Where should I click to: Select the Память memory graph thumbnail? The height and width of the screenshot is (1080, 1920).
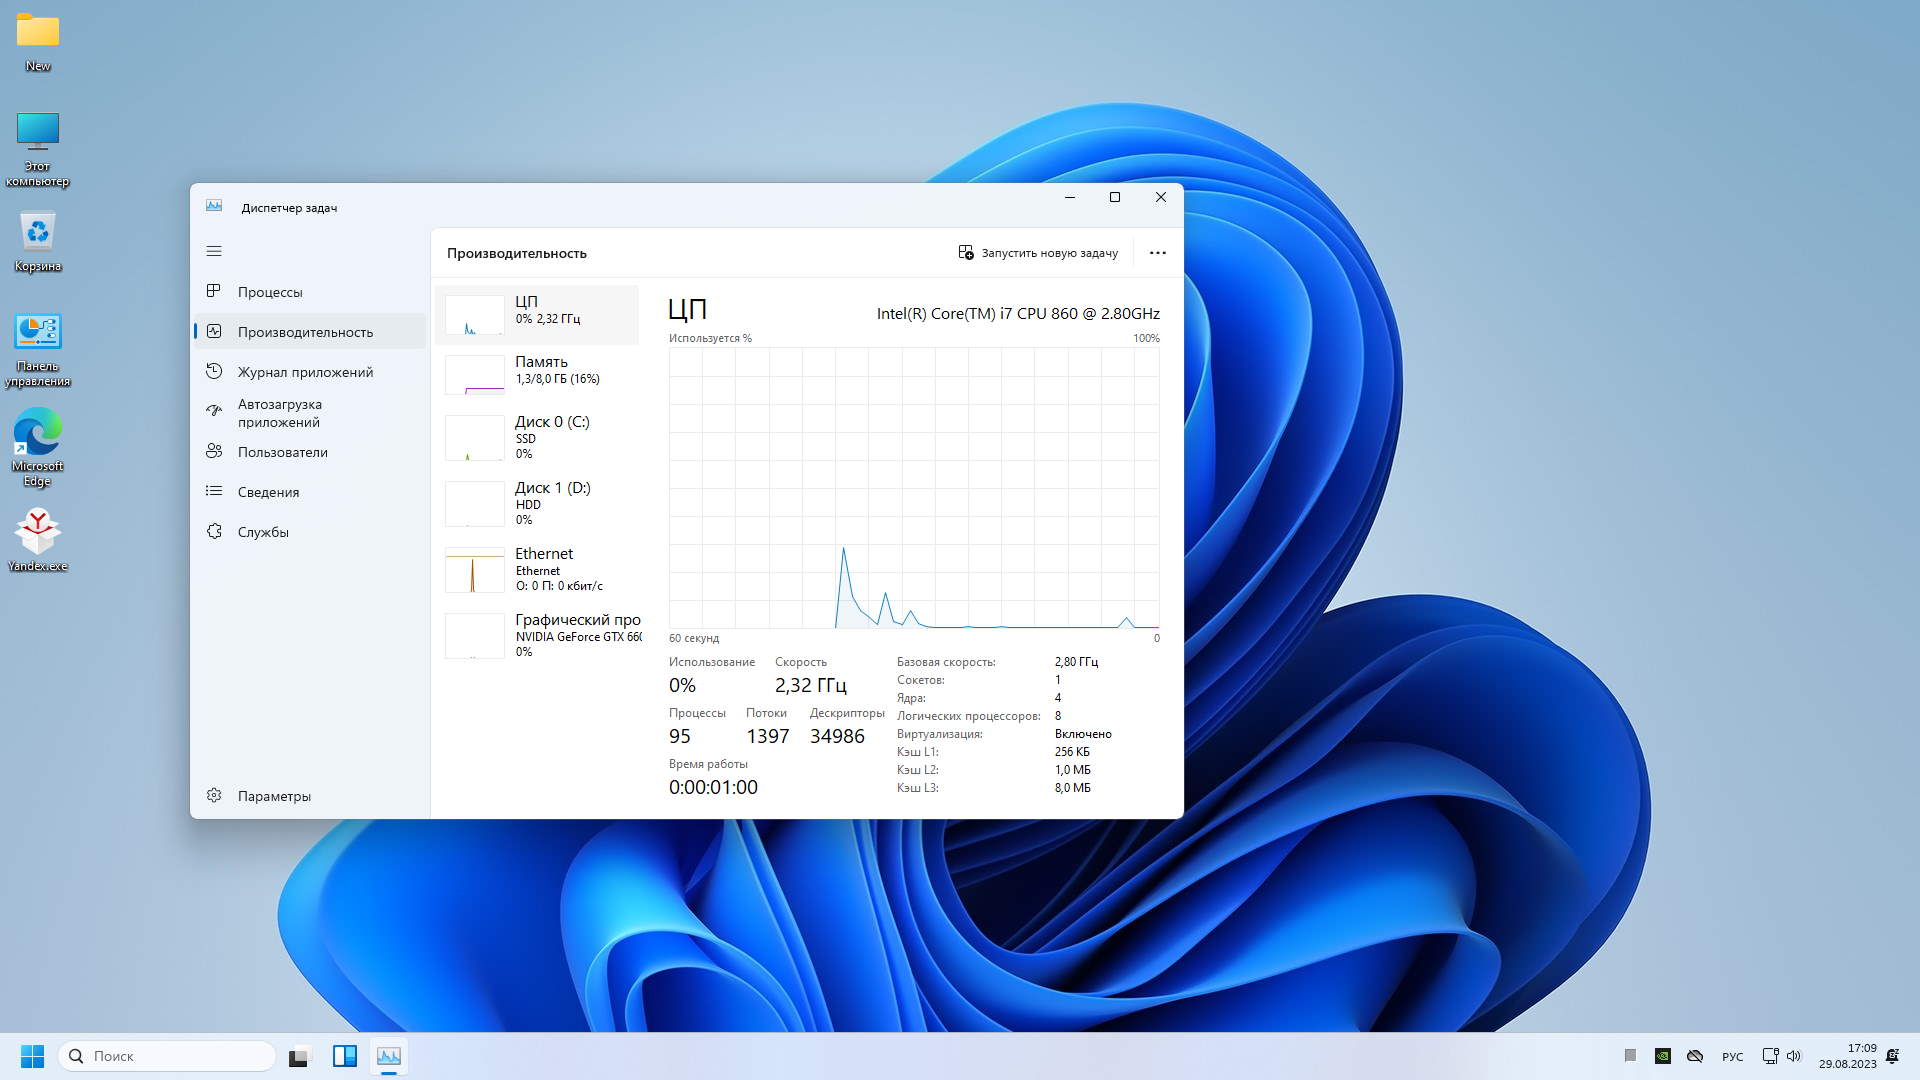tap(475, 375)
